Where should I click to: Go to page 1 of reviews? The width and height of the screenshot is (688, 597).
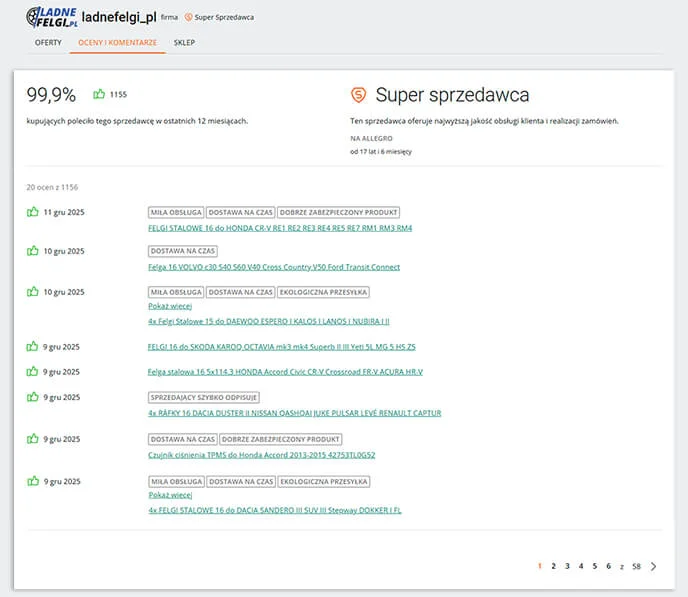[540, 566]
